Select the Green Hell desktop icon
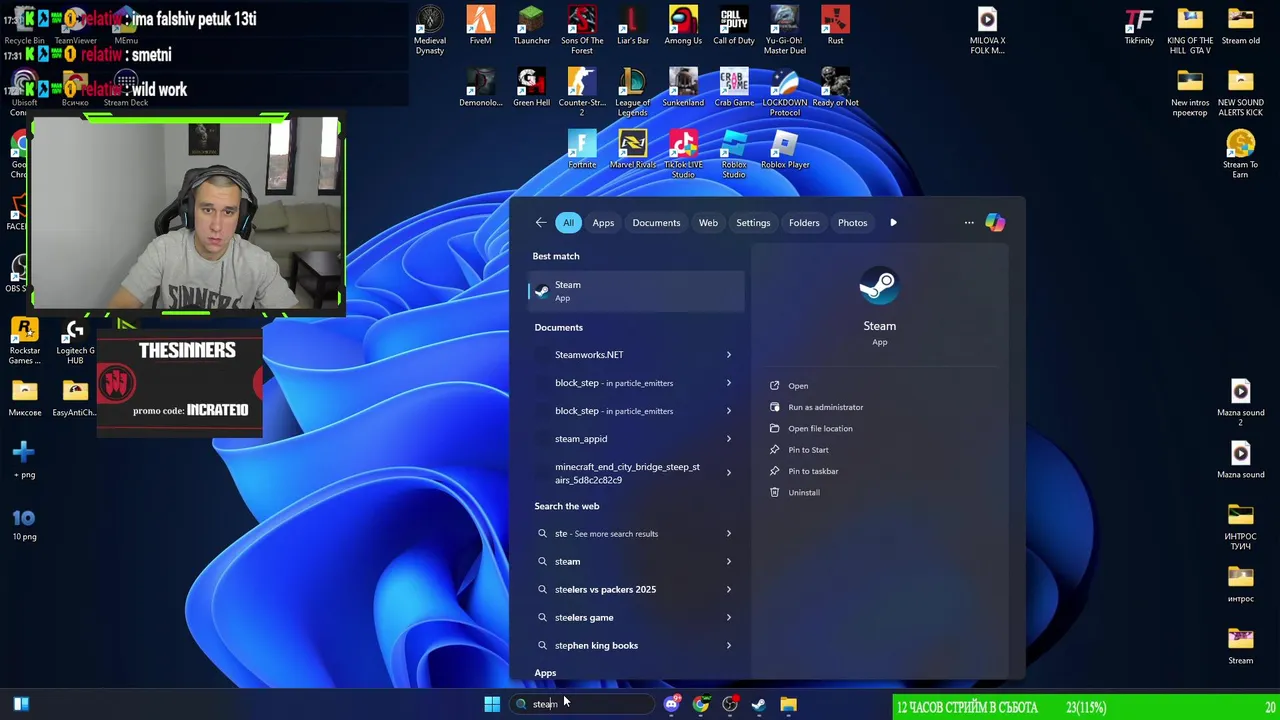1280x720 pixels. (531, 88)
